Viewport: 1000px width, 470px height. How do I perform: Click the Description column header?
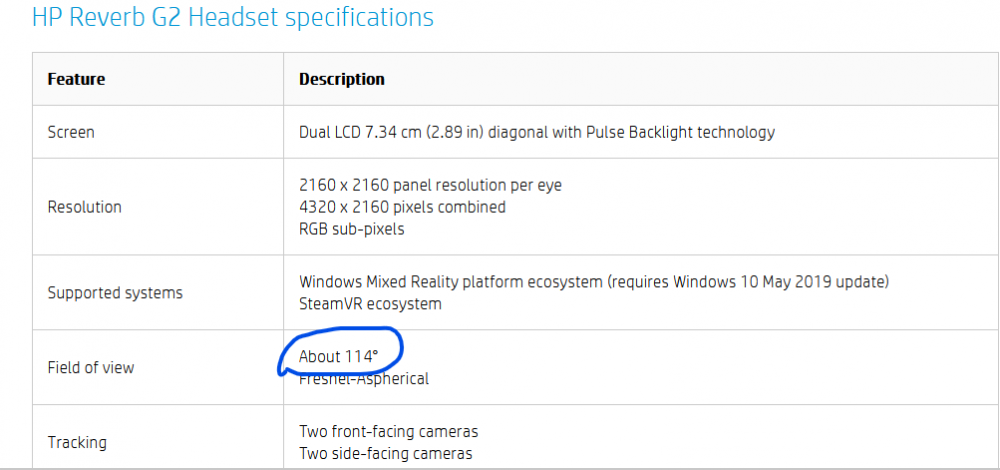(341, 79)
